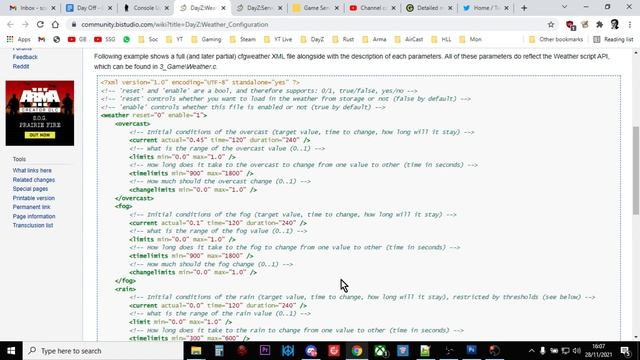Open the Steam bookmarks folder
The width and height of the screenshot is (640, 360).
tap(242, 39)
